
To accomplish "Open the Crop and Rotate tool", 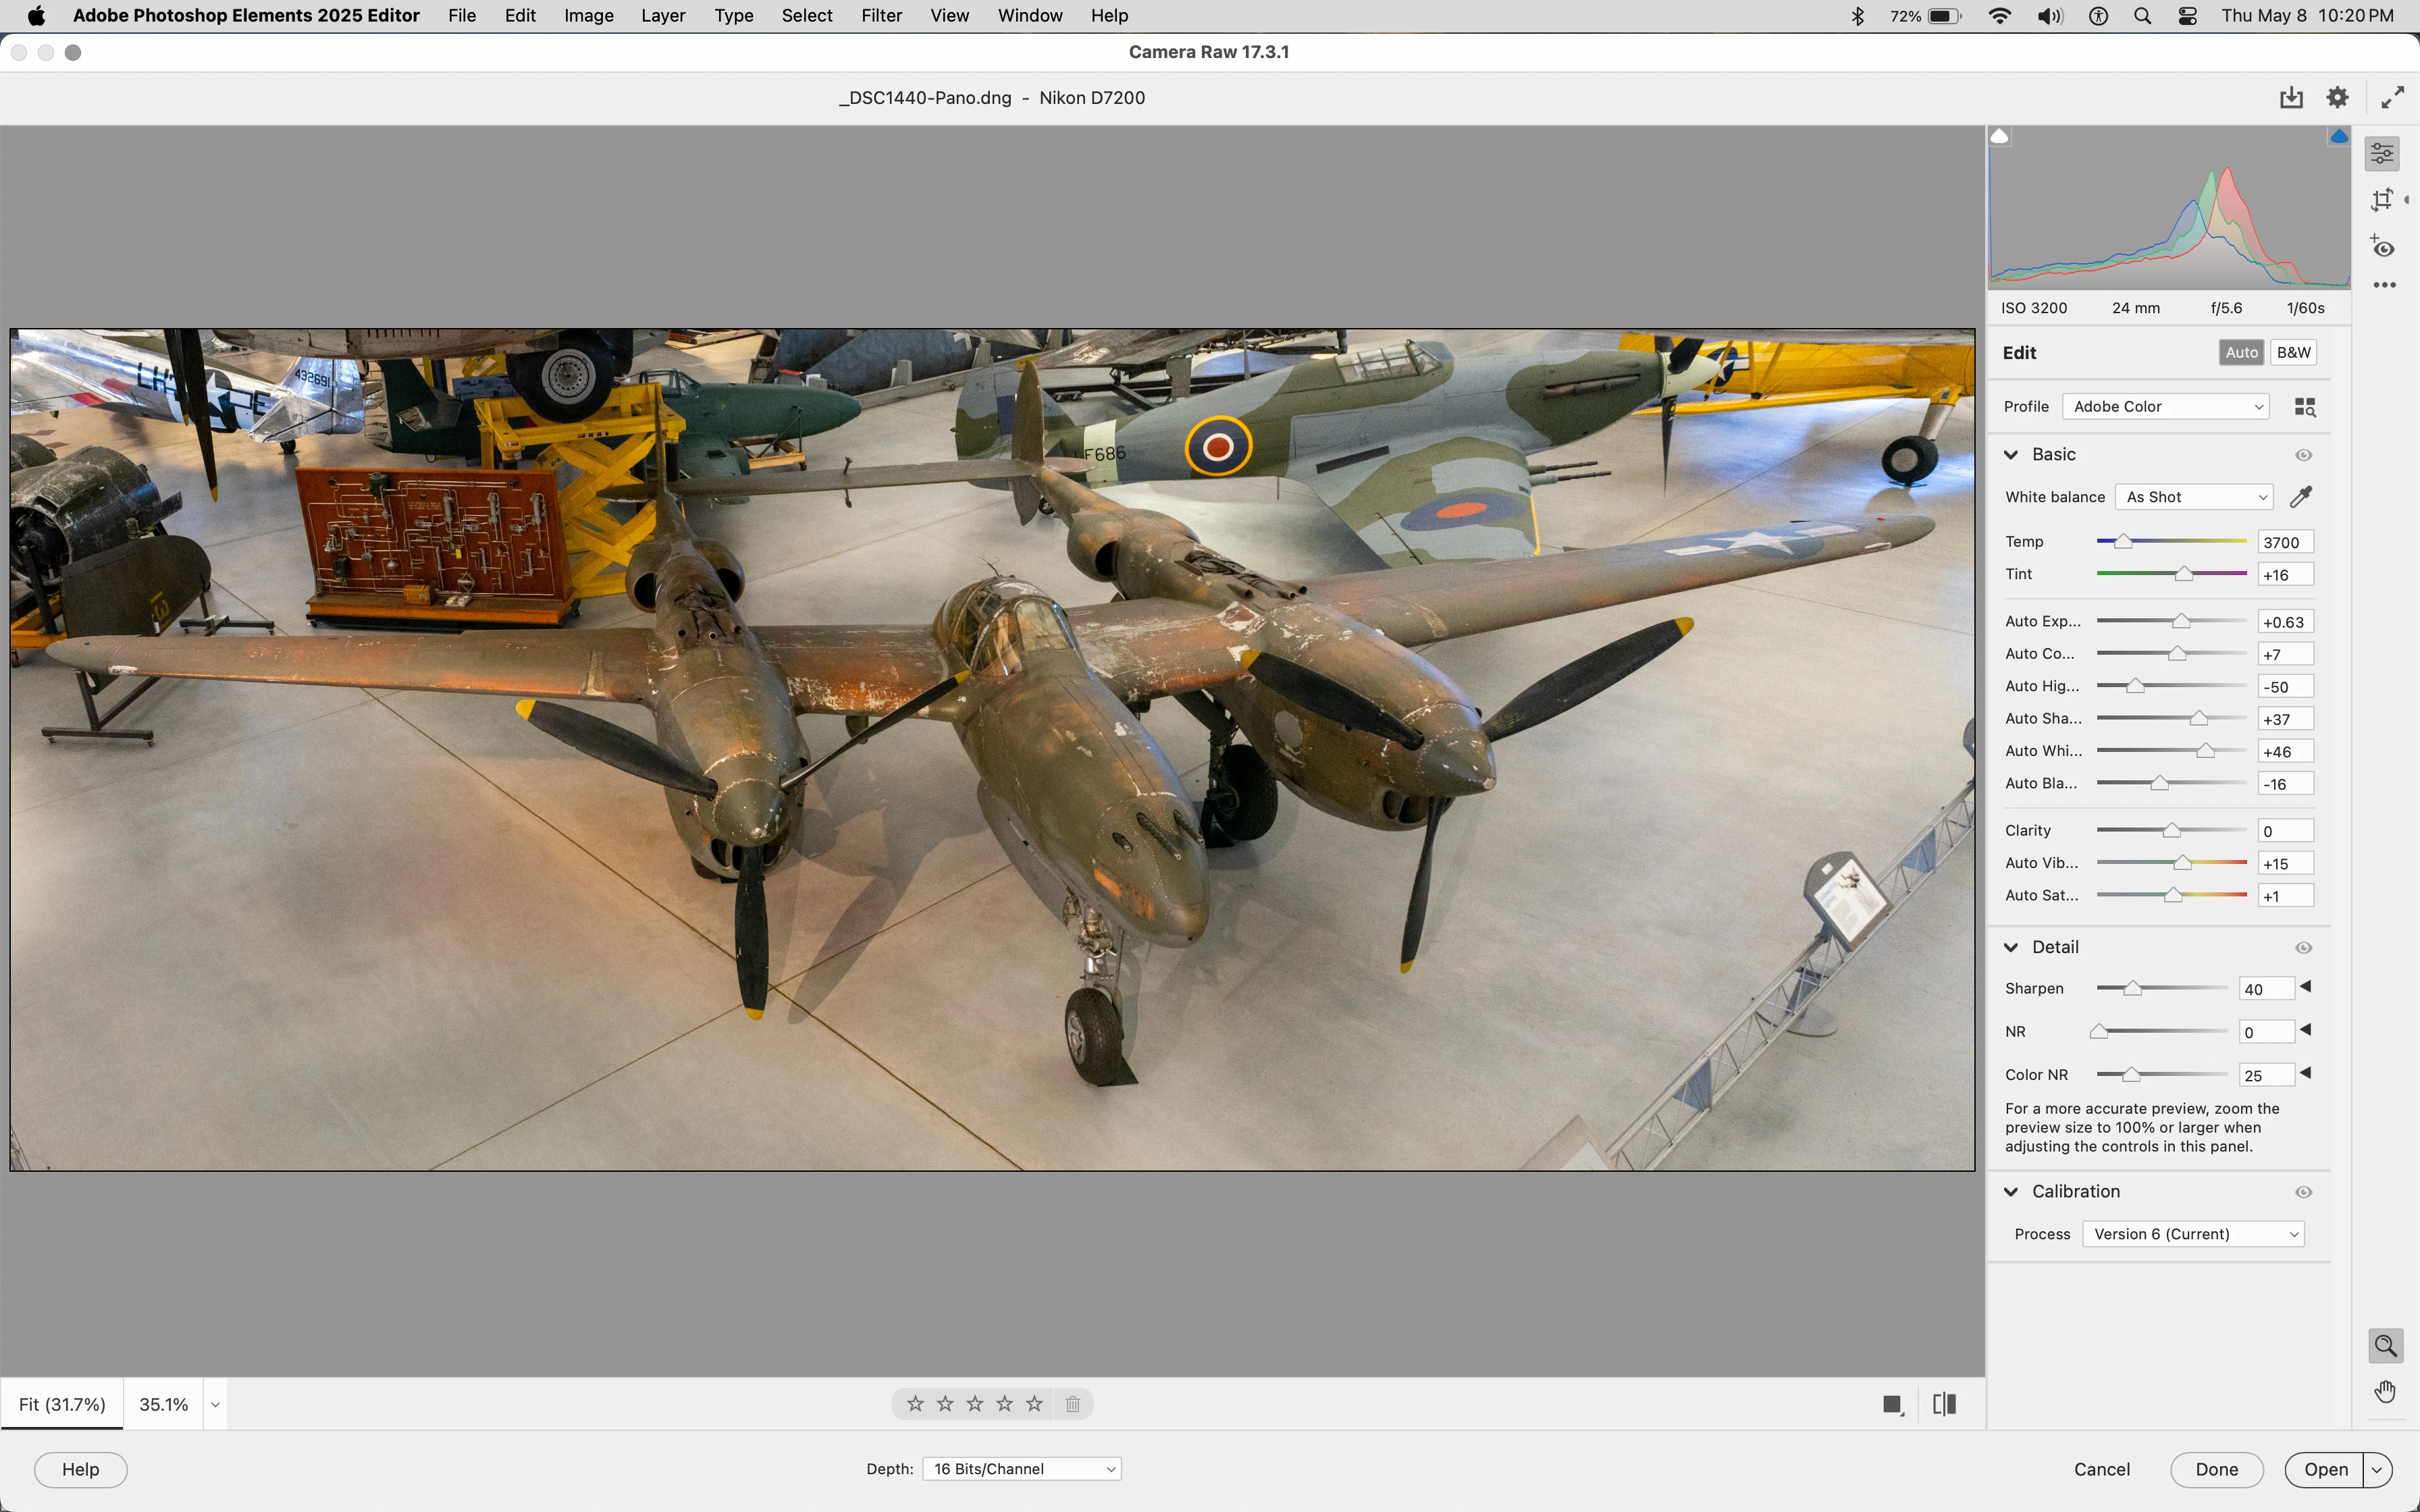I will pyautogui.click(x=2382, y=200).
